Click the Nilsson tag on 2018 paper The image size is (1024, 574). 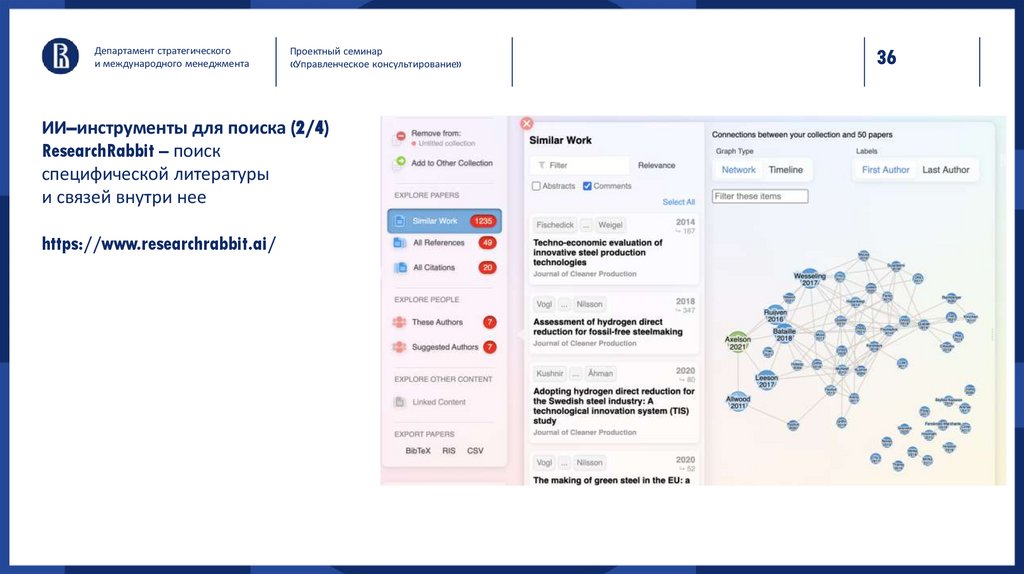589,304
